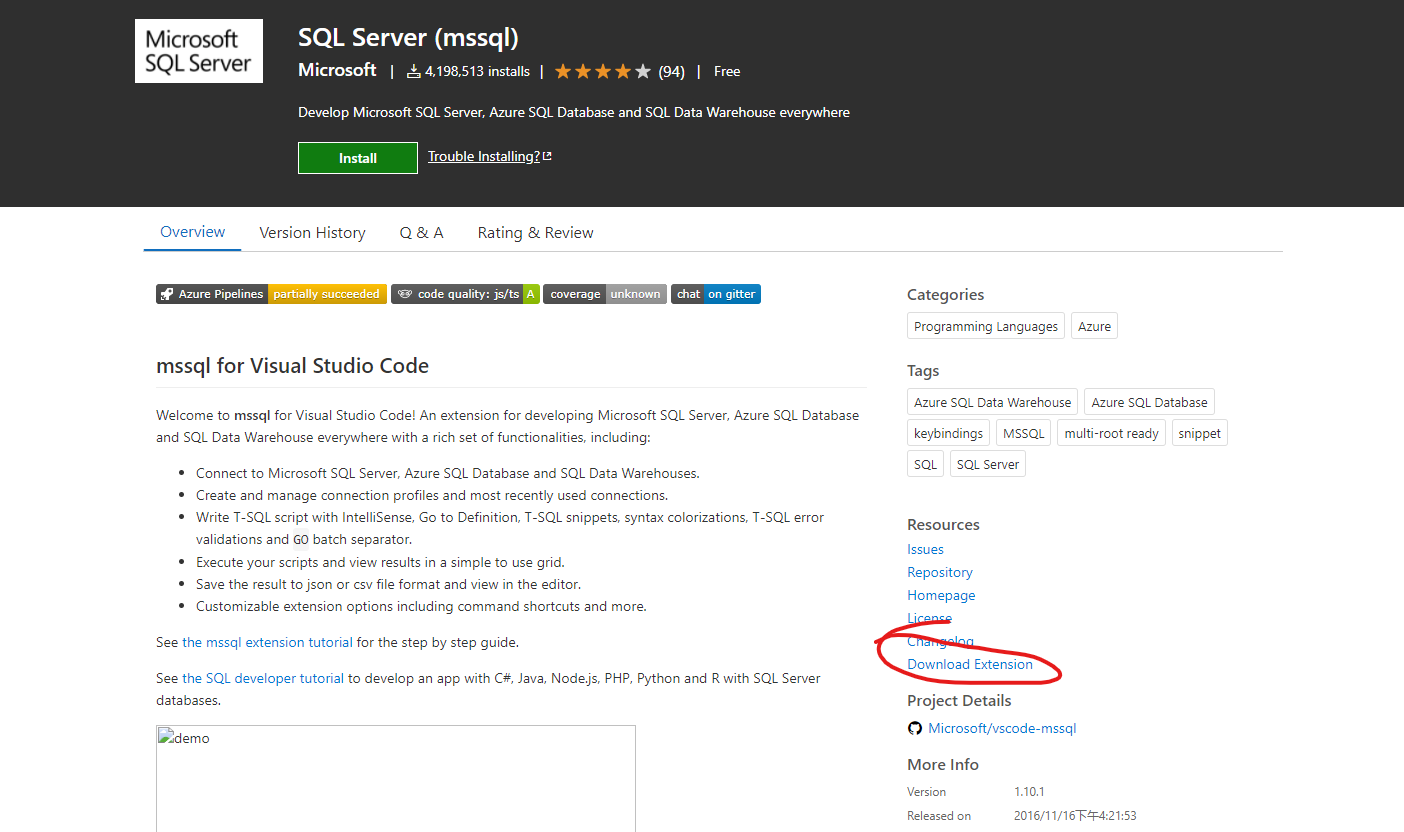Viewport: 1404px width, 832px height.
Task: Go to the Rating & Review tab
Action: pos(535,233)
